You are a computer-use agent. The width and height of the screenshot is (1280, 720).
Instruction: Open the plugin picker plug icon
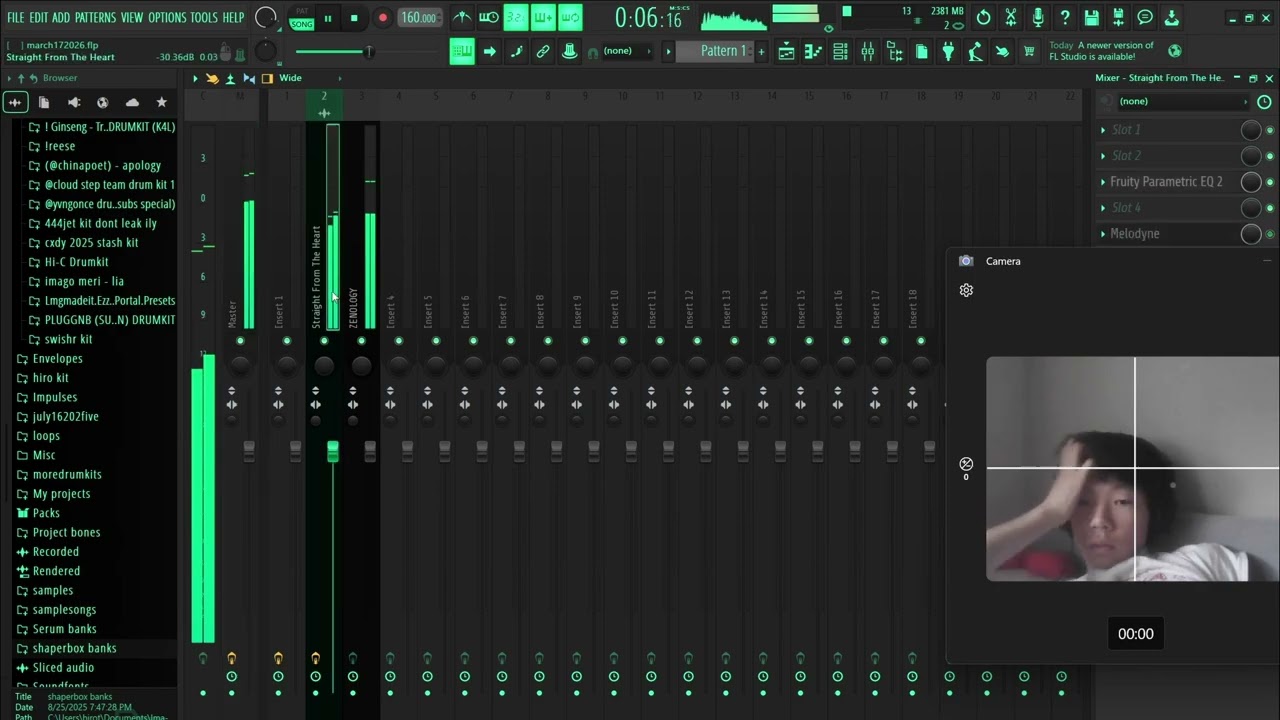coord(948,52)
